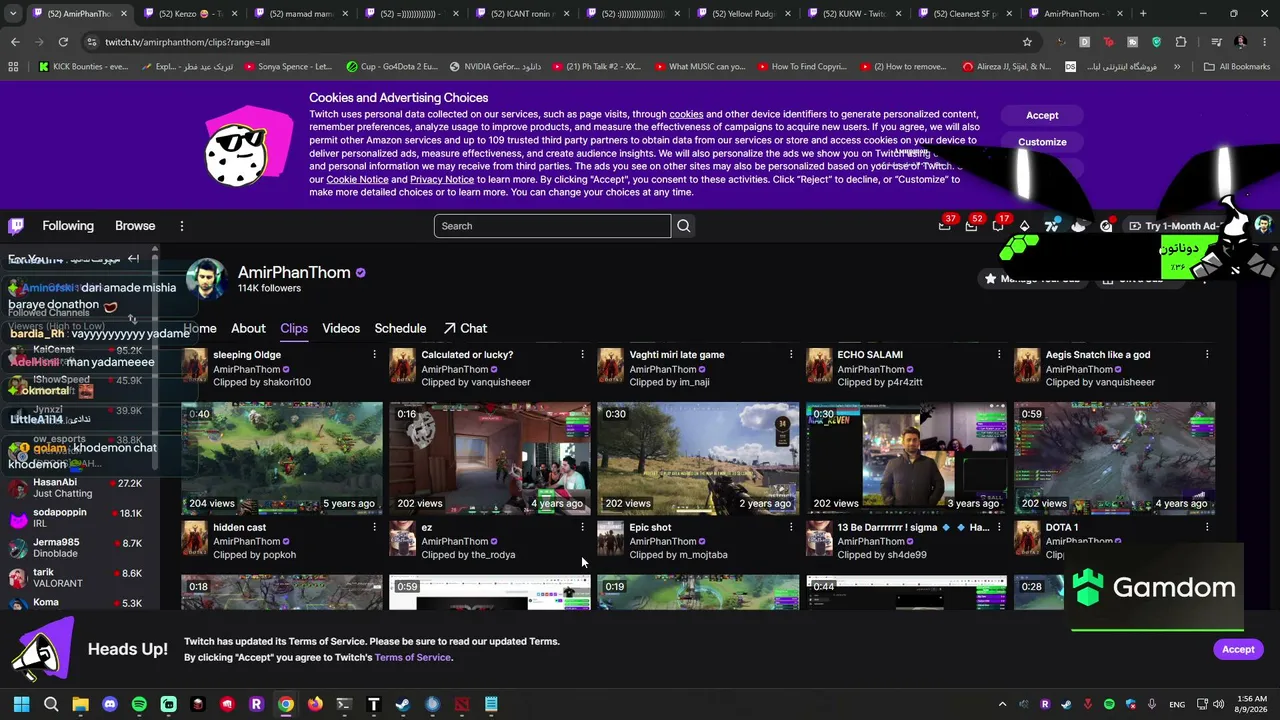Viewport: 1280px width, 720px height.
Task: Open File Explorer from the taskbar
Action: pyautogui.click(x=80, y=704)
